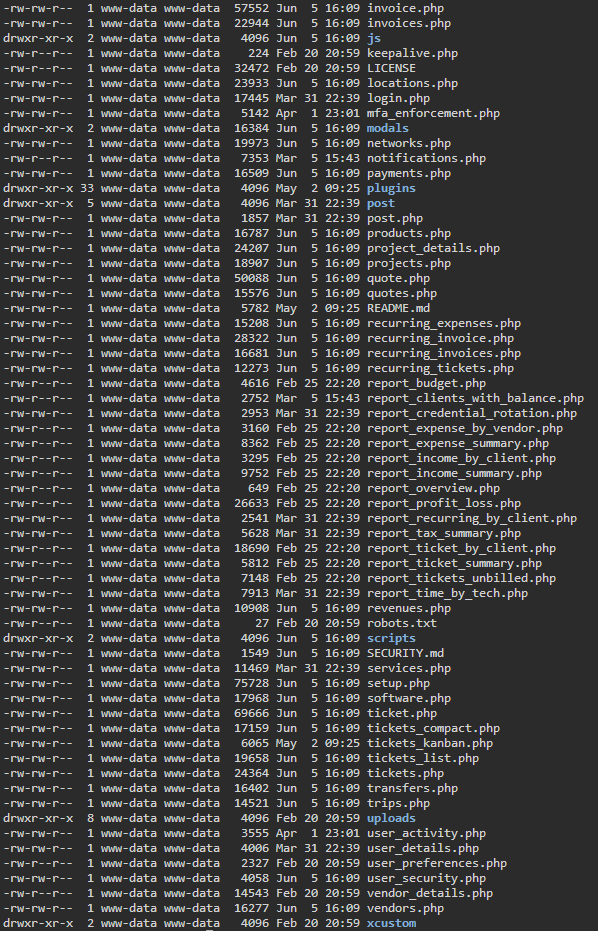Click the keepalive.php filename
598x931 pixels.
point(412,53)
